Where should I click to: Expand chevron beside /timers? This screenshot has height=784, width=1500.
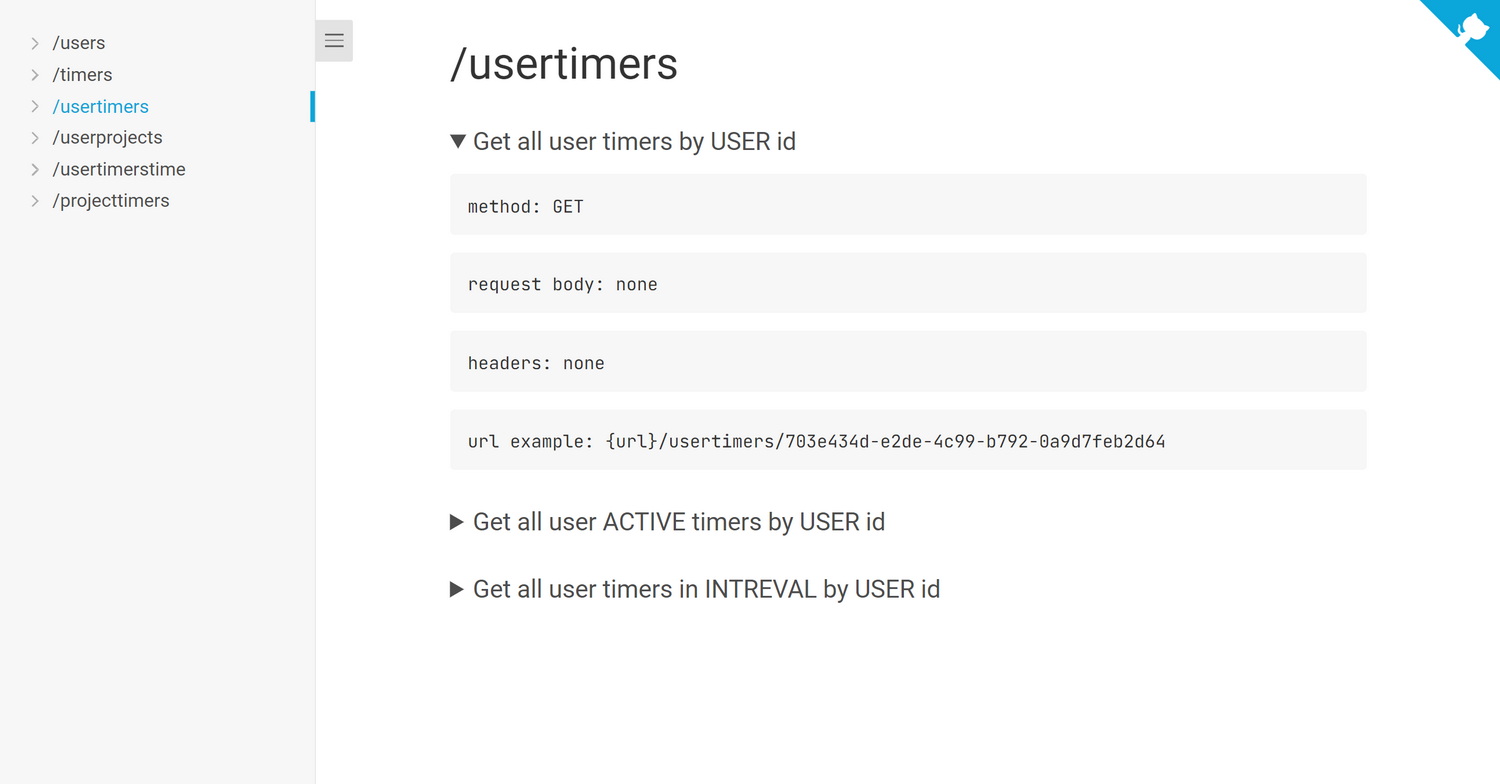click(35, 75)
